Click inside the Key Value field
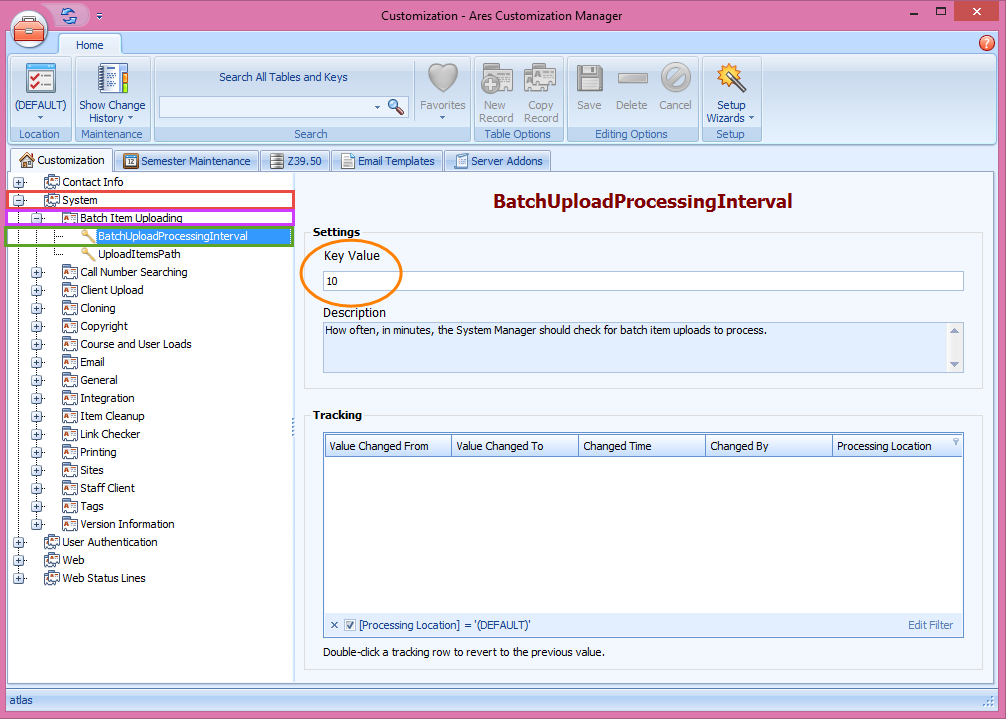This screenshot has width=1006, height=719. pos(640,281)
